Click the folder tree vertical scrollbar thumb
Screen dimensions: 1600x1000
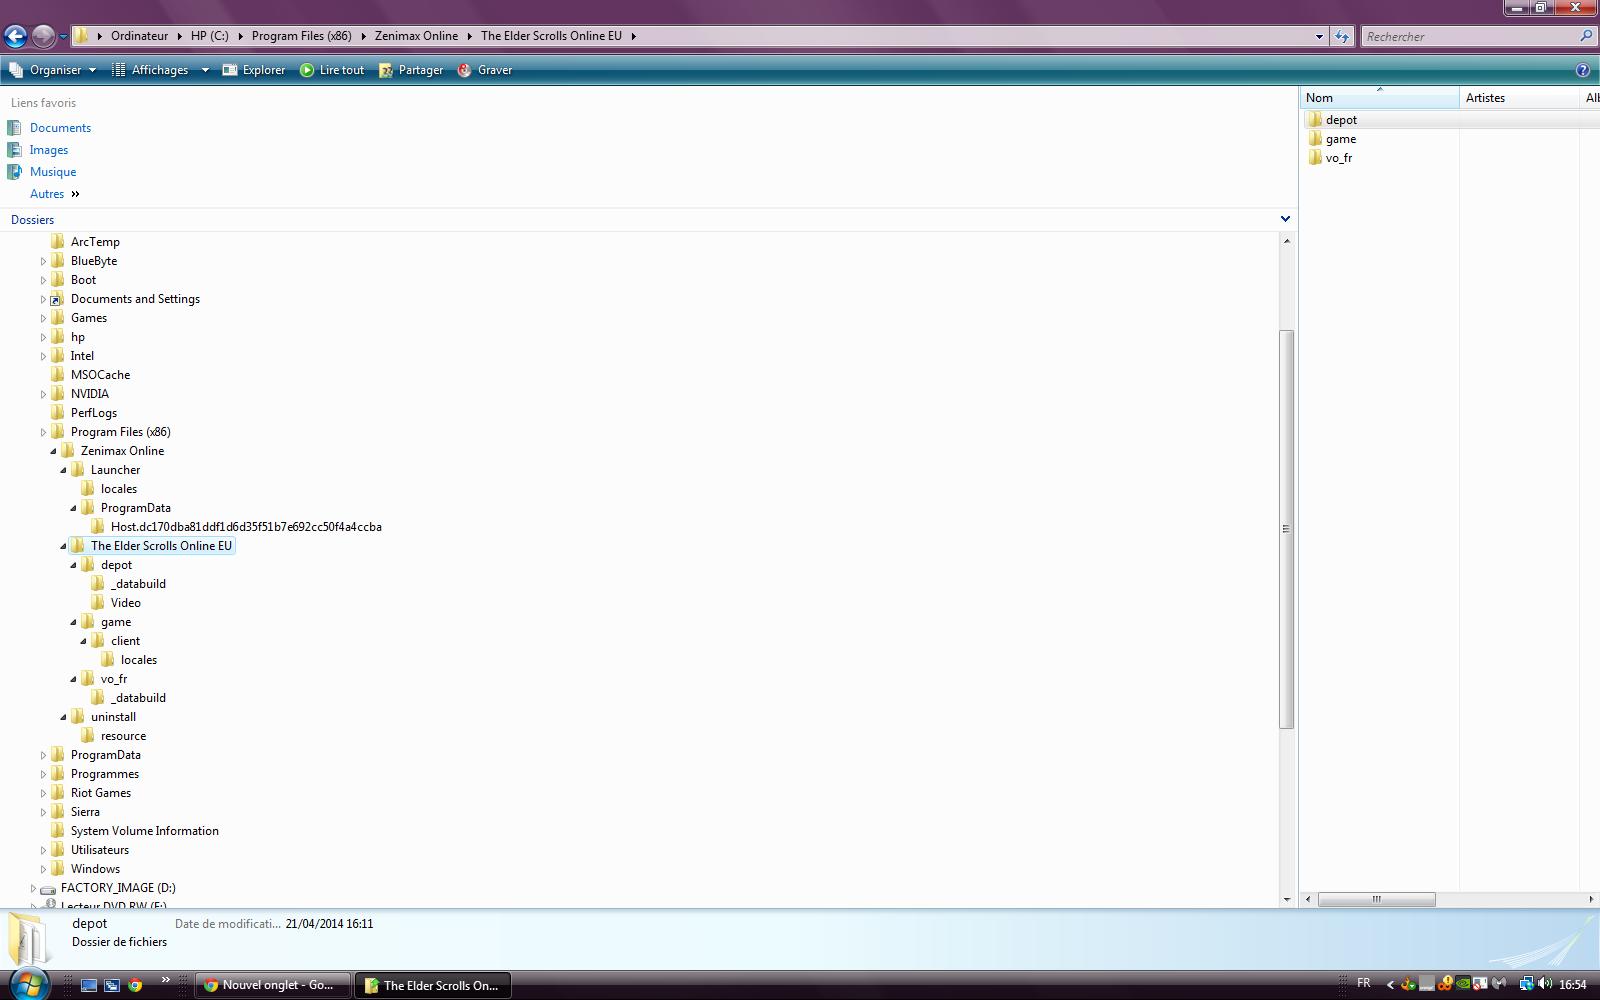(x=1287, y=529)
